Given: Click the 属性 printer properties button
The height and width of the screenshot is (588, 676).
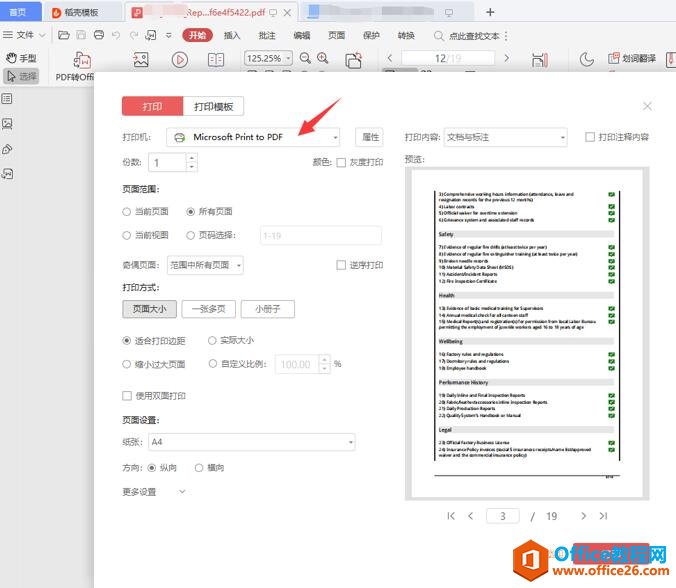Looking at the screenshot, I should tap(370, 137).
